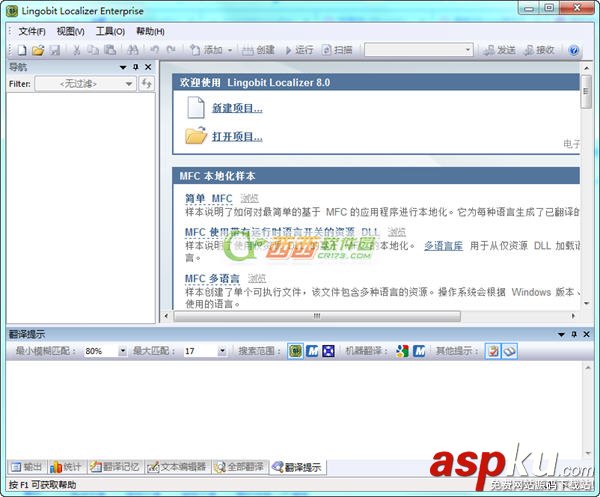The image size is (600, 497).
Task: Switch to the 翻译提示 tab
Action: [297, 467]
